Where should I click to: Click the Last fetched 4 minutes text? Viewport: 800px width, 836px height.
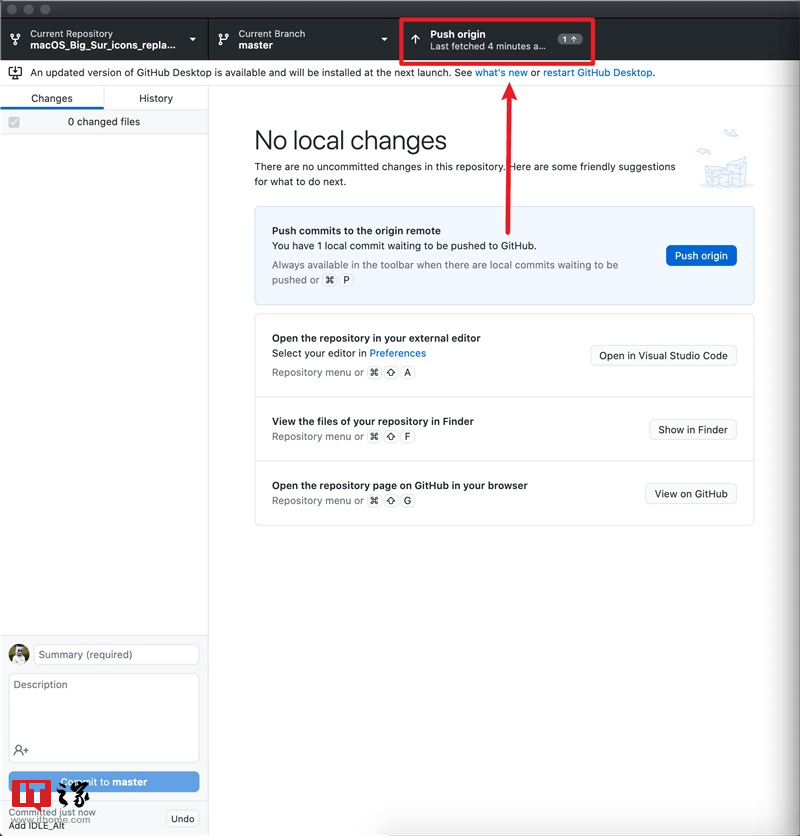[x=487, y=46]
